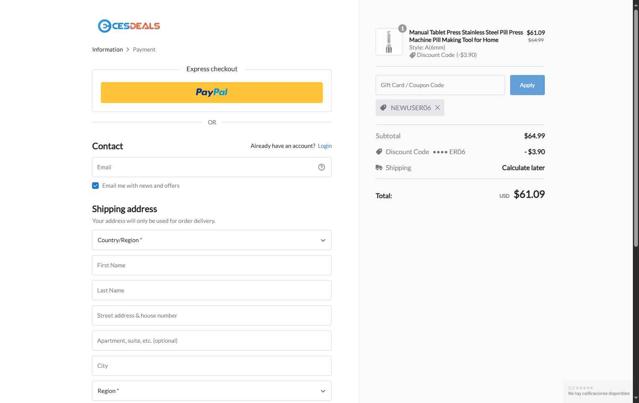The image size is (639, 403).
Task: Click the CESDEALS logo
Action: click(x=129, y=26)
